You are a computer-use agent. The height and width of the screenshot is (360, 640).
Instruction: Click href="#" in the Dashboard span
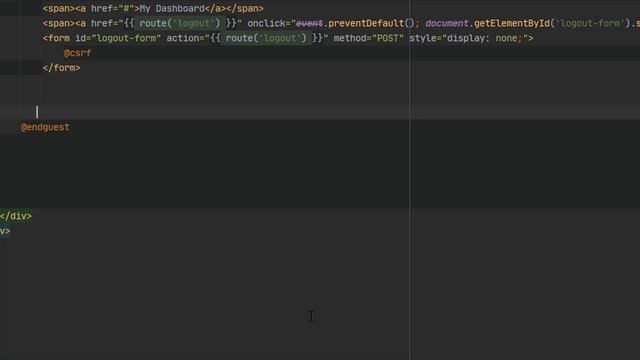(113, 9)
